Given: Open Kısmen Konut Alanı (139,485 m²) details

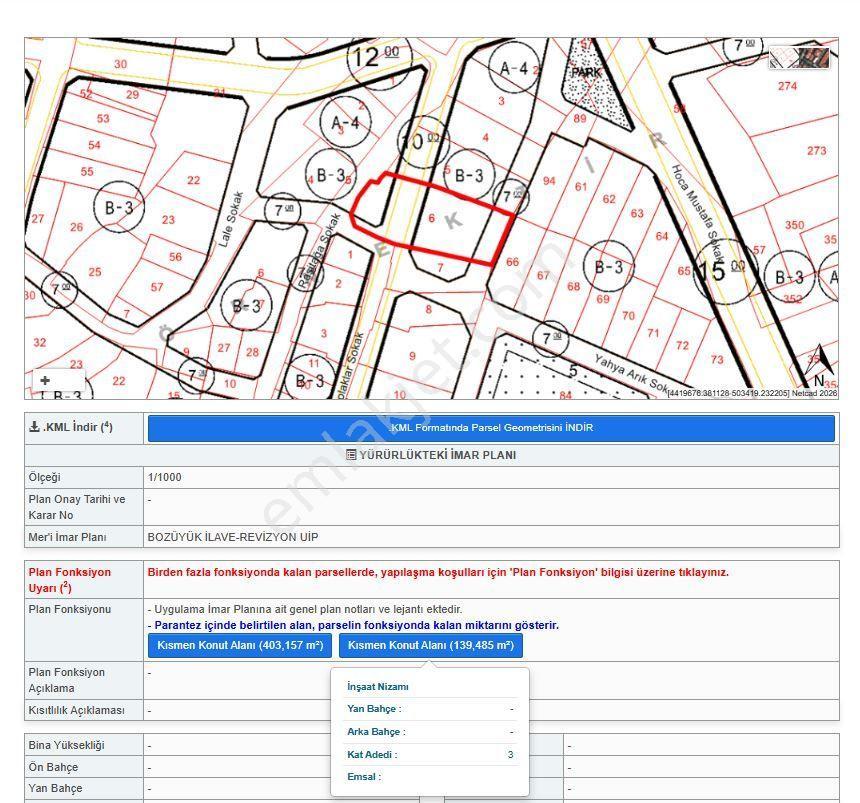Looking at the screenshot, I should pos(431,646).
